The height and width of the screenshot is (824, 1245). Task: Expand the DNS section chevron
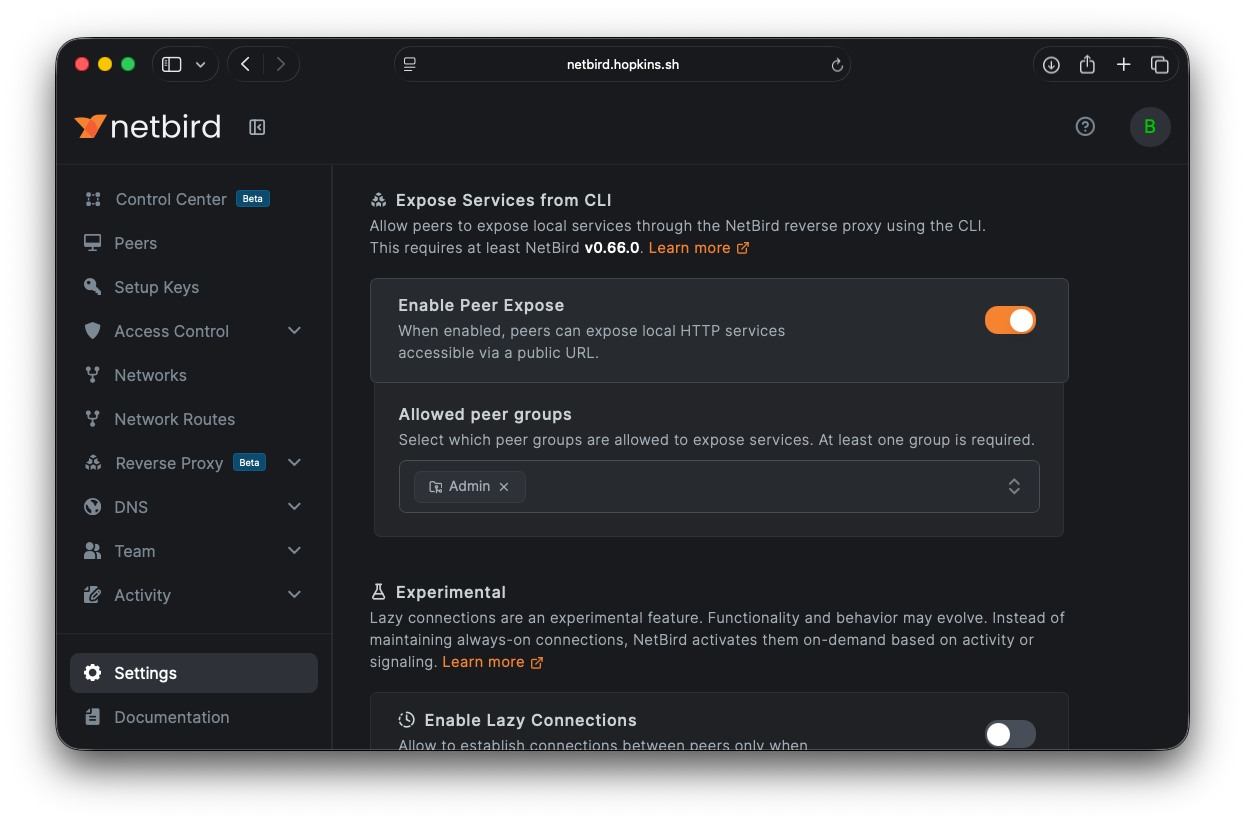tap(294, 506)
